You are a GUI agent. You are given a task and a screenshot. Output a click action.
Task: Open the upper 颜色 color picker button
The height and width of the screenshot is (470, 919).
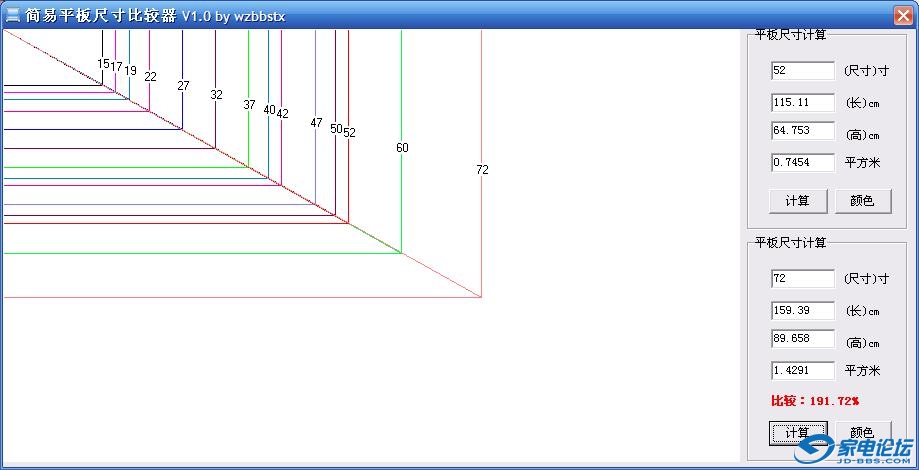[x=861, y=200]
